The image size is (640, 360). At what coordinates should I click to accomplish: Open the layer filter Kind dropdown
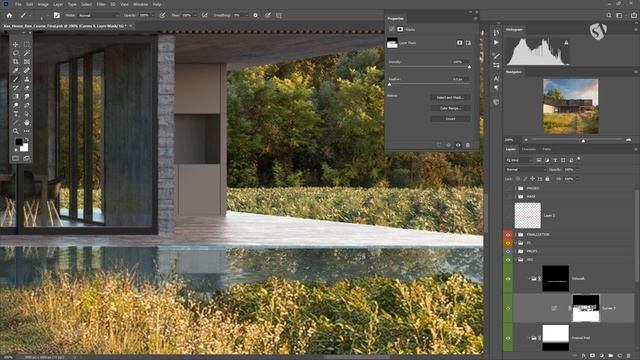click(519, 160)
